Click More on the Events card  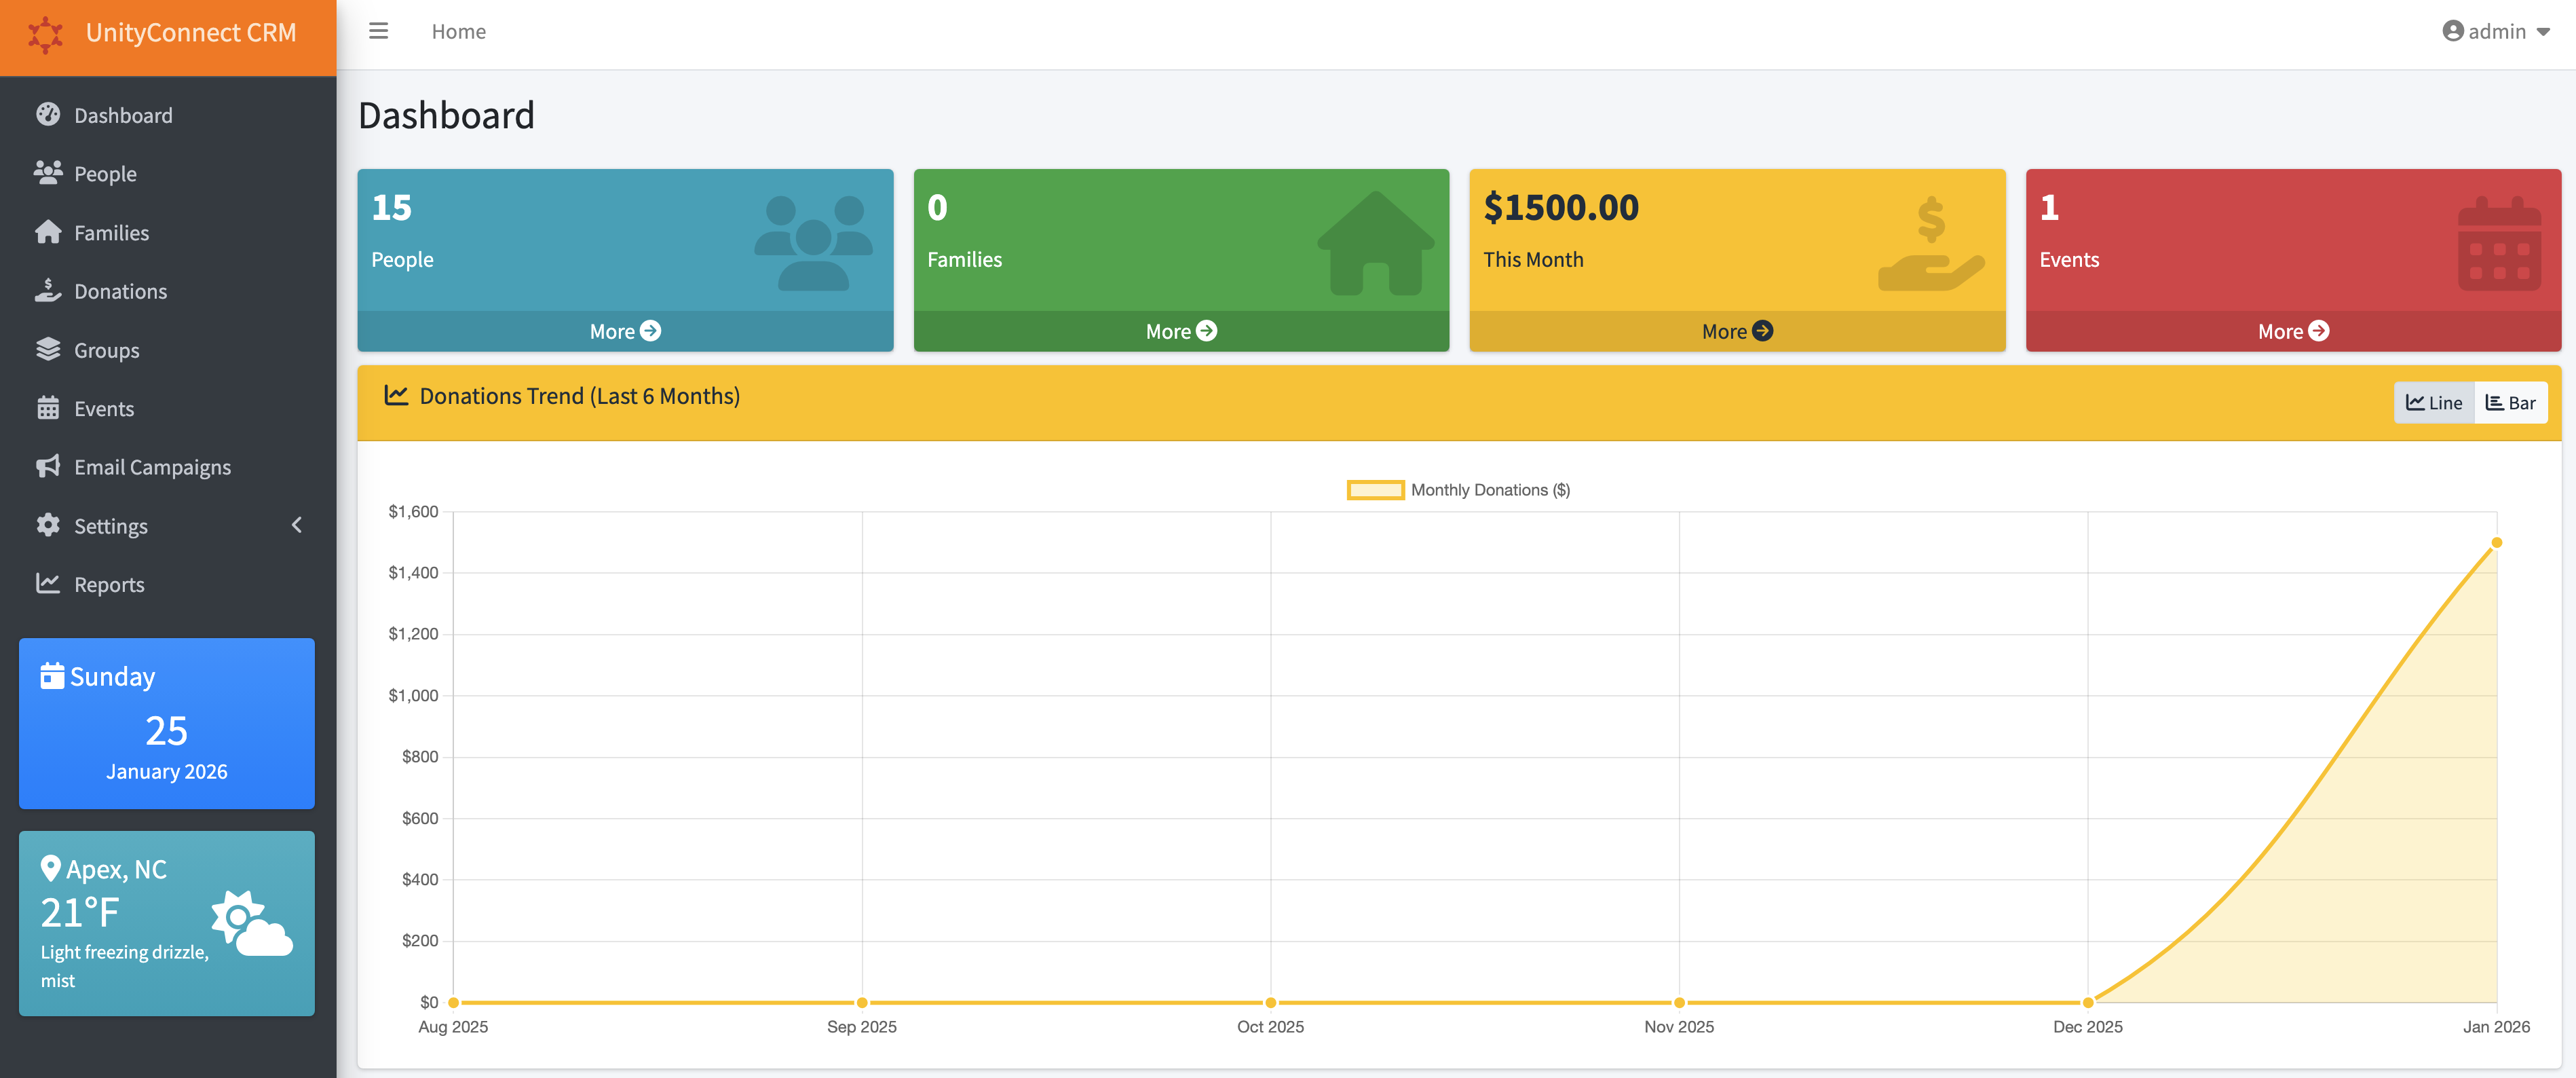point(2292,330)
